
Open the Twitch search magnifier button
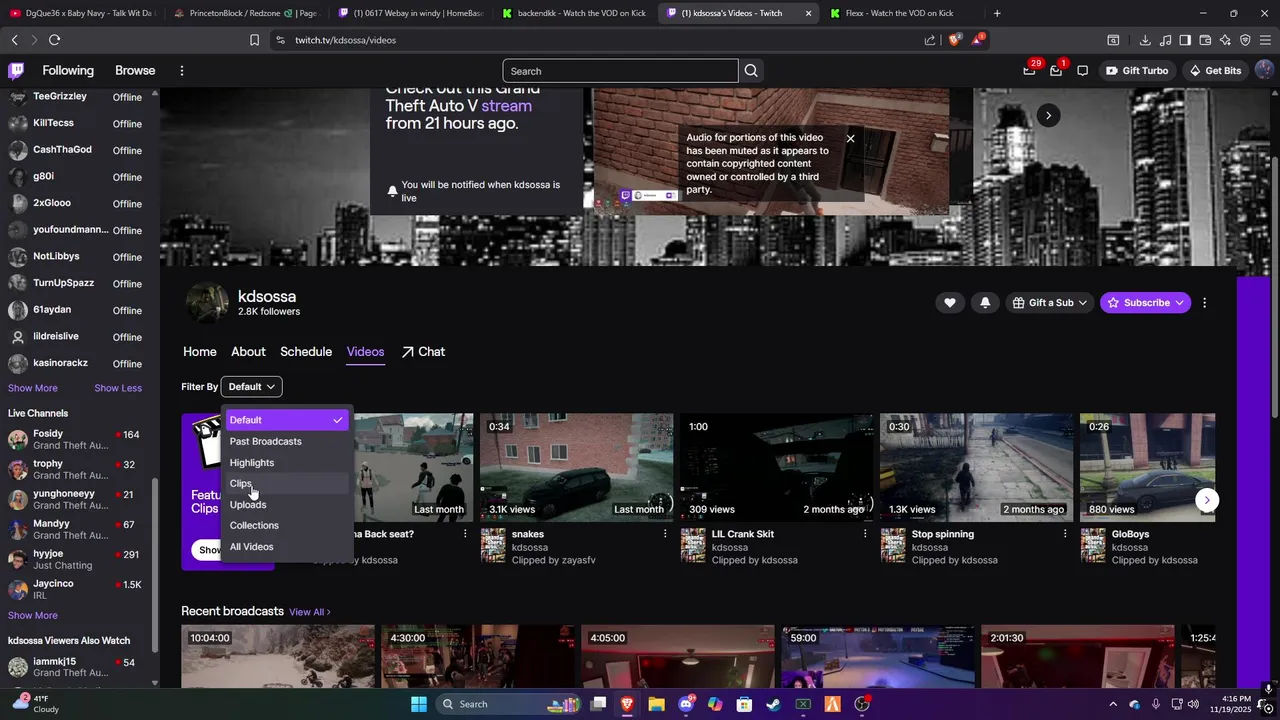point(751,71)
